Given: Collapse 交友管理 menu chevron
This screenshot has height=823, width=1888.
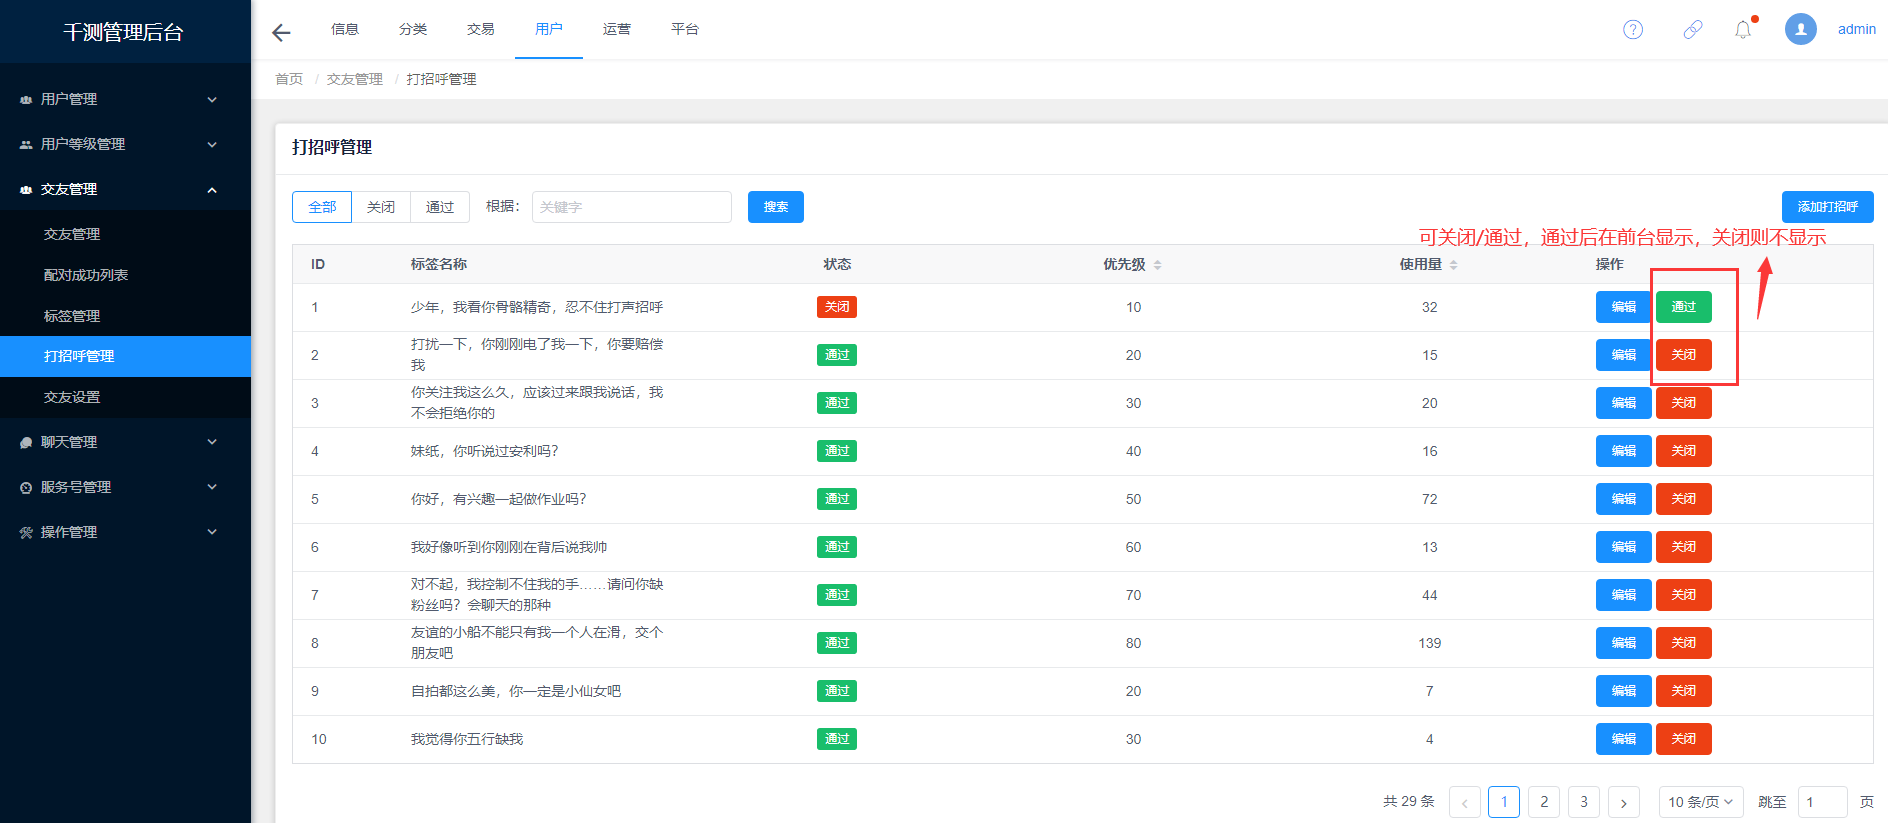Looking at the screenshot, I should pyautogui.click(x=212, y=190).
